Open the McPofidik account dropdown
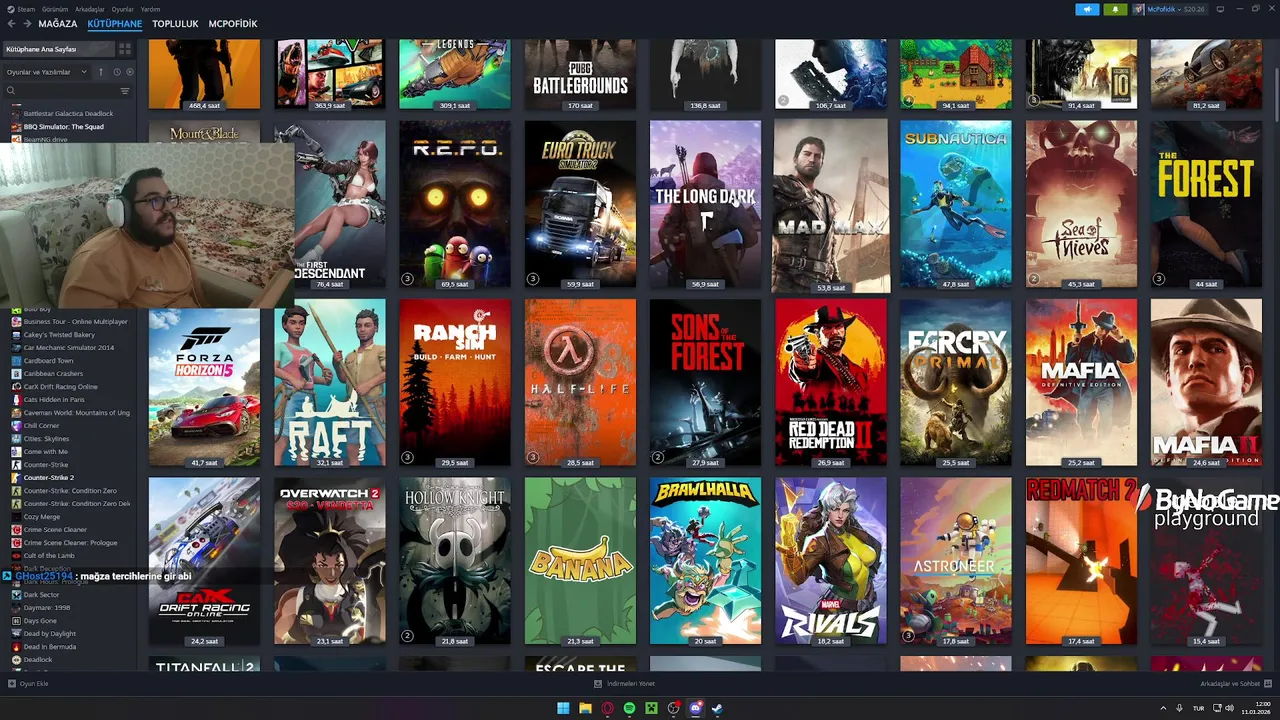1280x720 pixels. tap(1169, 9)
